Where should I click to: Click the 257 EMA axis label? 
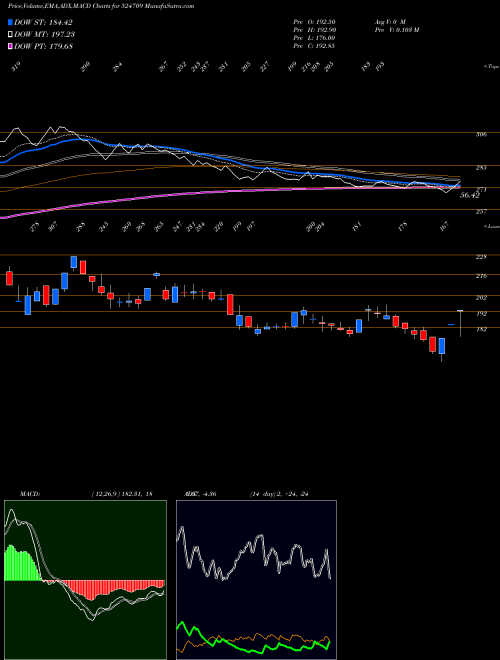tap(481, 212)
